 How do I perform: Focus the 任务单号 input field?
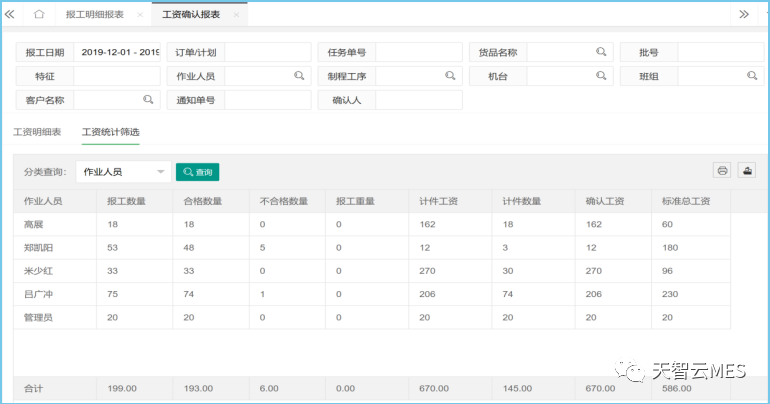point(418,52)
